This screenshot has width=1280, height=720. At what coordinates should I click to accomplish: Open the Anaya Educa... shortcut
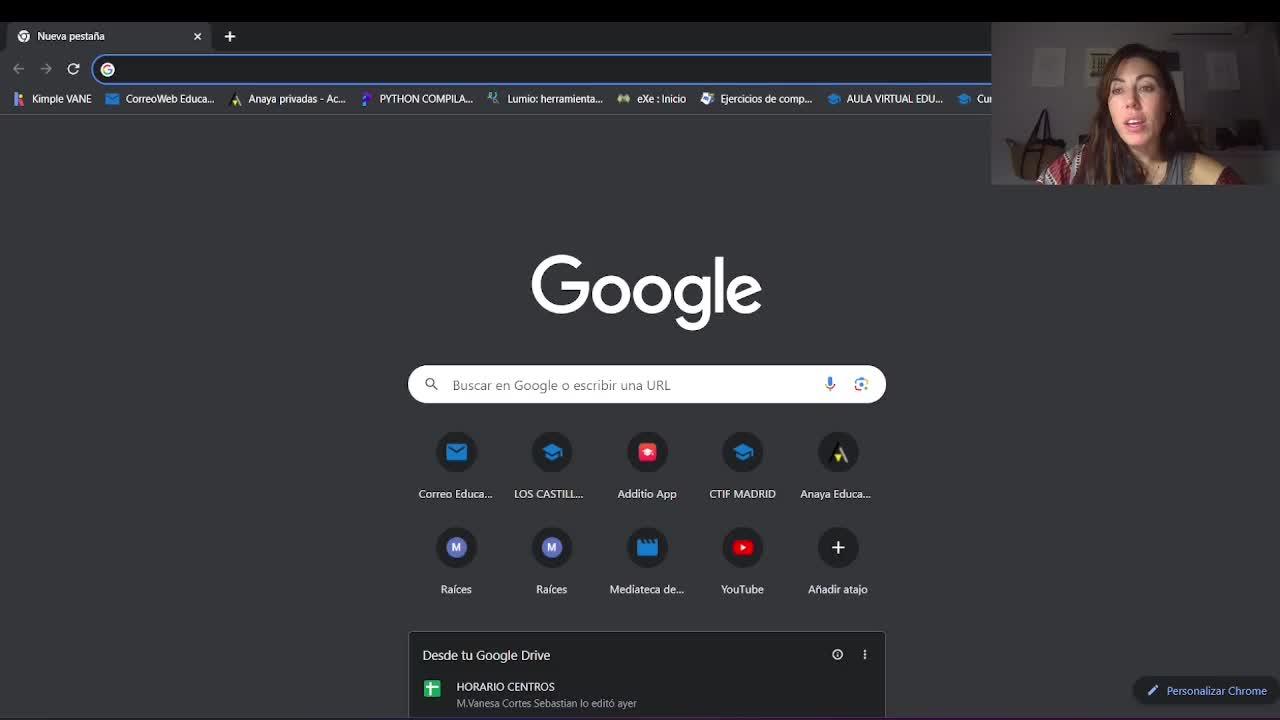[838, 465]
